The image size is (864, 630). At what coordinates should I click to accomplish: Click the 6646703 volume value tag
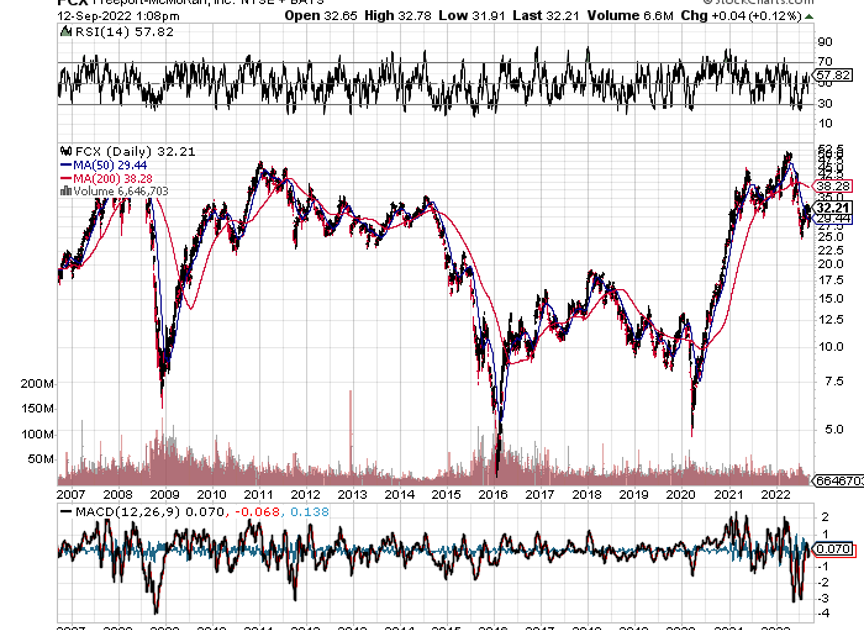coord(837,481)
